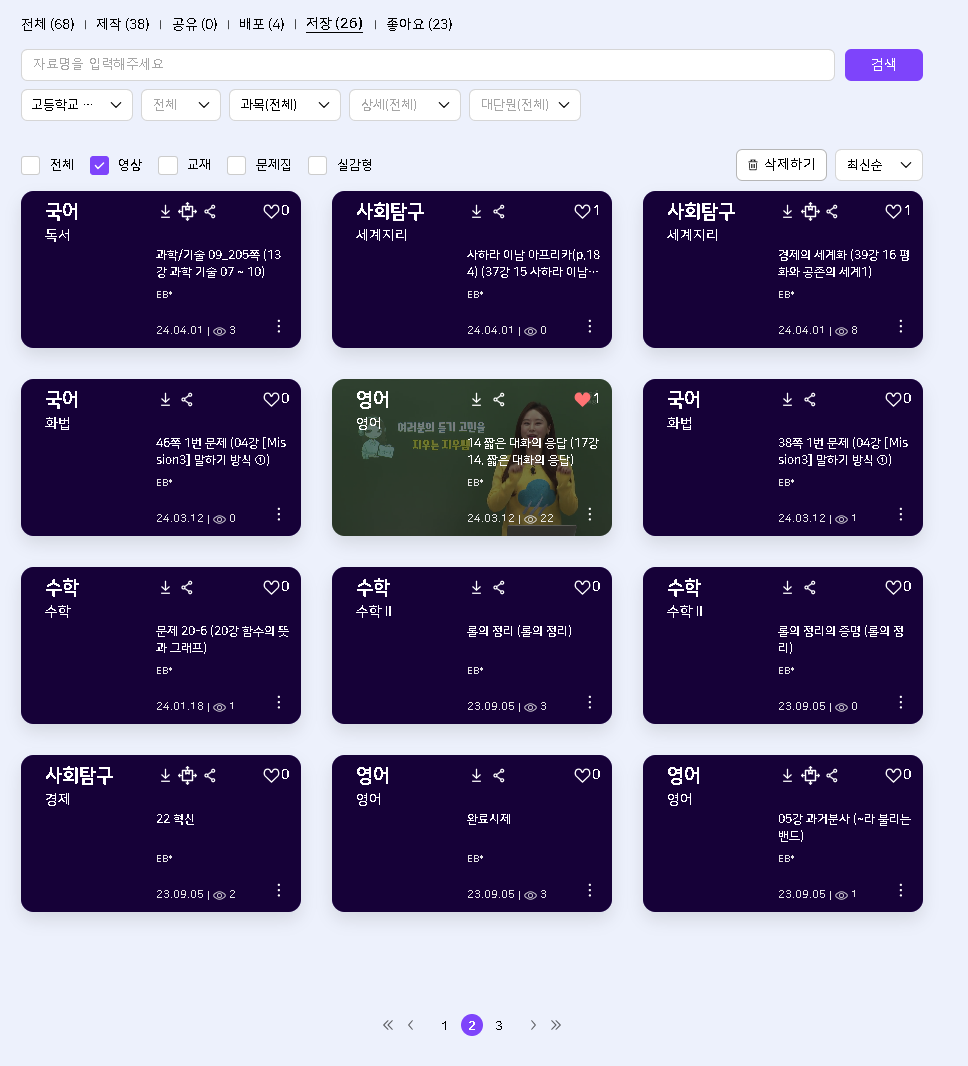The width and height of the screenshot is (968, 1066).
Task: Click the 삭제하기 delete button
Action: pyautogui.click(x=781, y=165)
